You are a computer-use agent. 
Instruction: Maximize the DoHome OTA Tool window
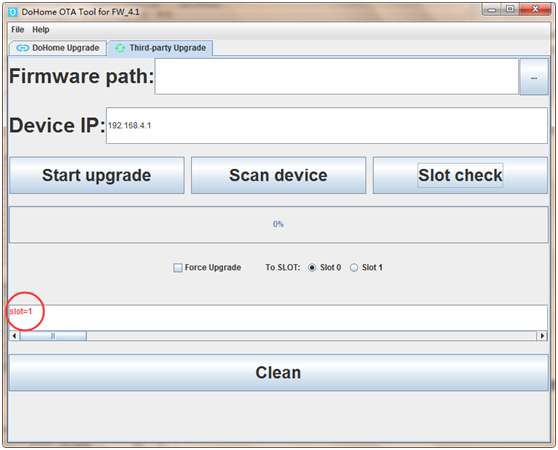coord(510,9)
